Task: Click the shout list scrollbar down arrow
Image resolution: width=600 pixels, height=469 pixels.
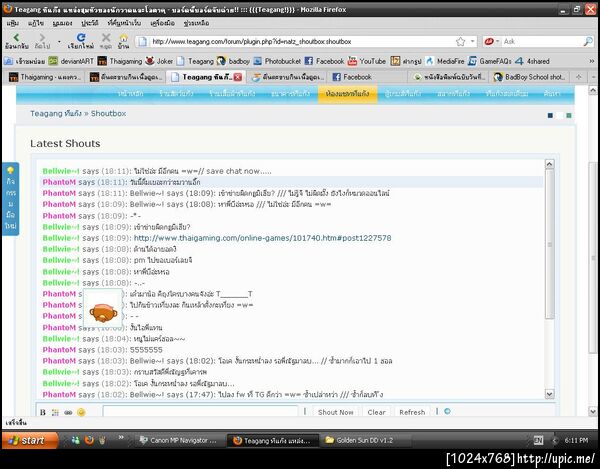Action: click(x=549, y=394)
